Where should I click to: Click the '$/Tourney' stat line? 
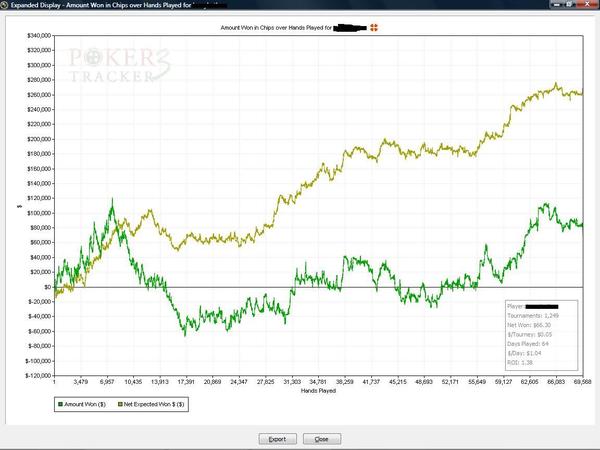(x=530, y=334)
